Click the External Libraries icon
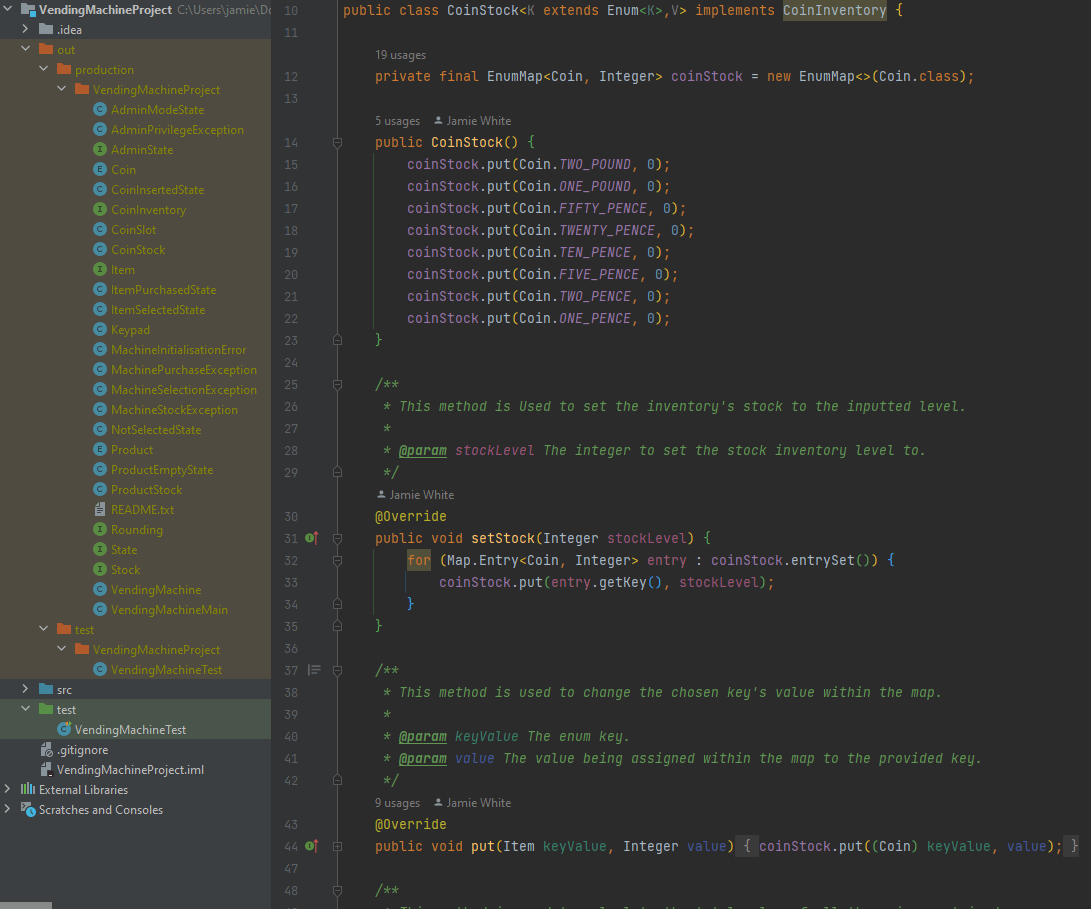 pyautogui.click(x=28, y=789)
